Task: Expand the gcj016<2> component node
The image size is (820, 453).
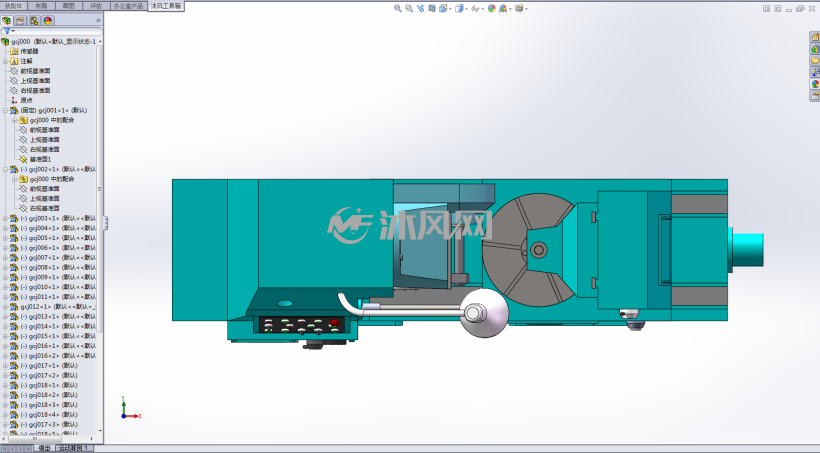Action: pos(5,356)
